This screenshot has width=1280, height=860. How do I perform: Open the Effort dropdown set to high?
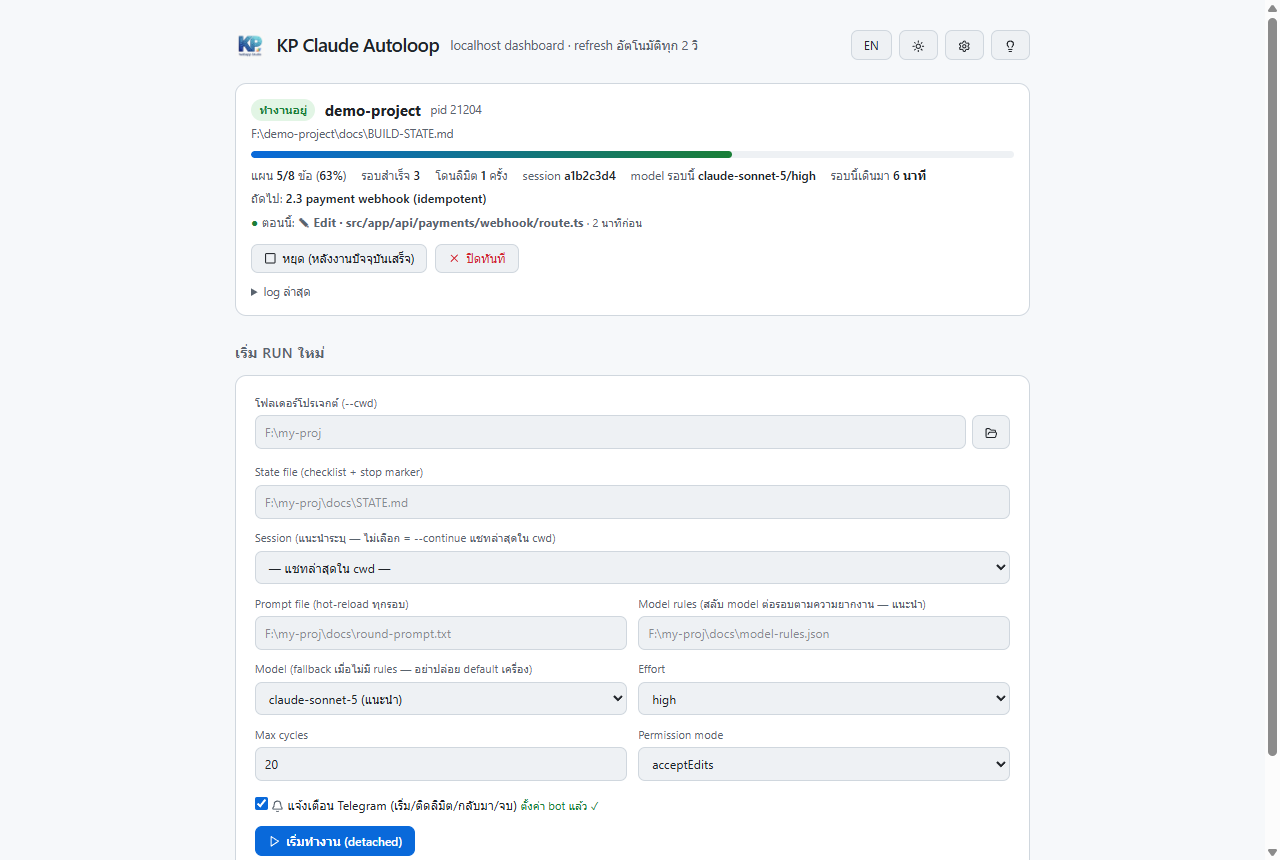click(x=824, y=699)
